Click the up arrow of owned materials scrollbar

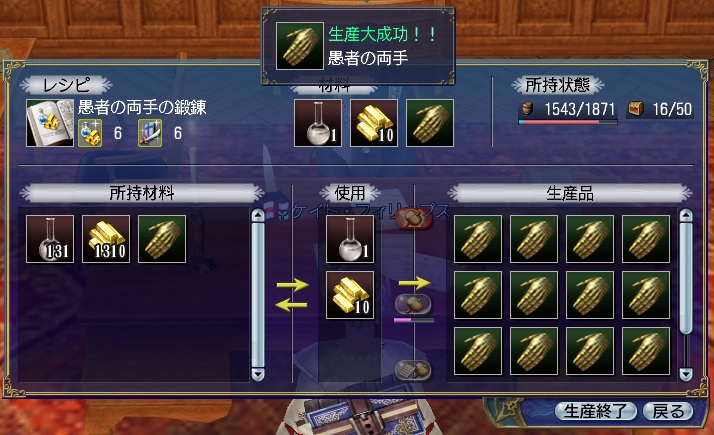(x=258, y=215)
